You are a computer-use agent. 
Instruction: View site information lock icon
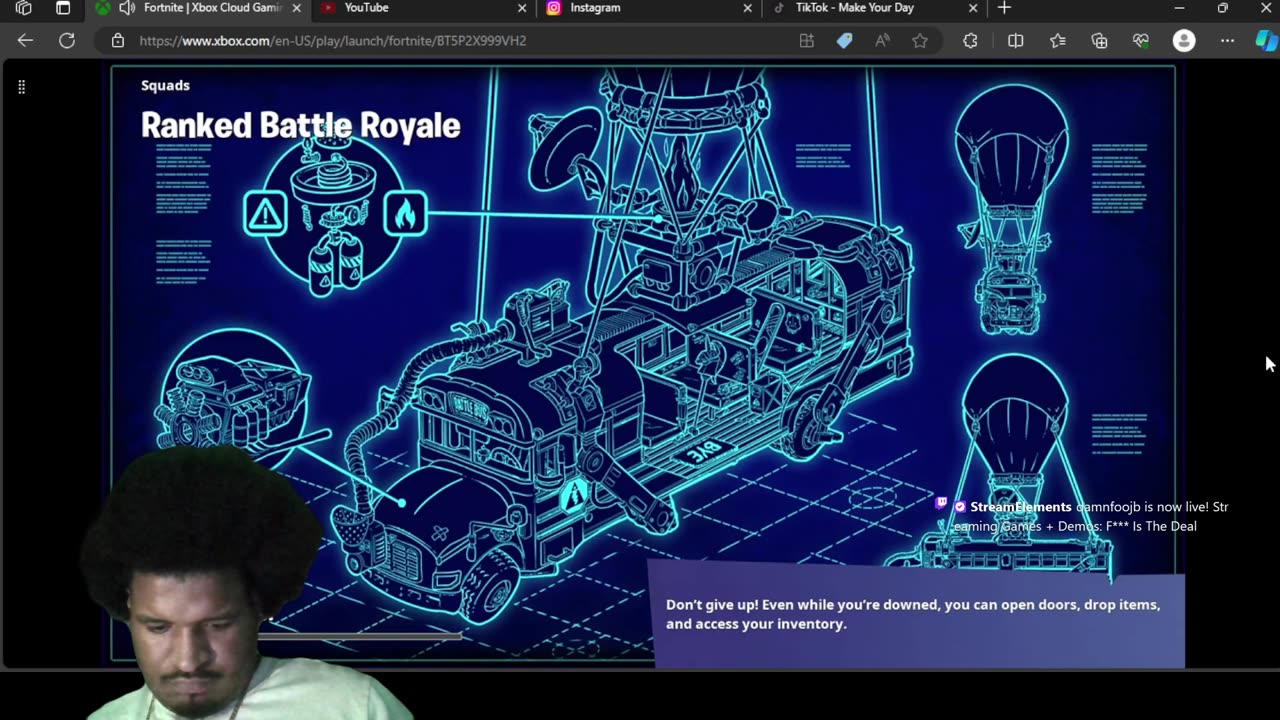[118, 41]
